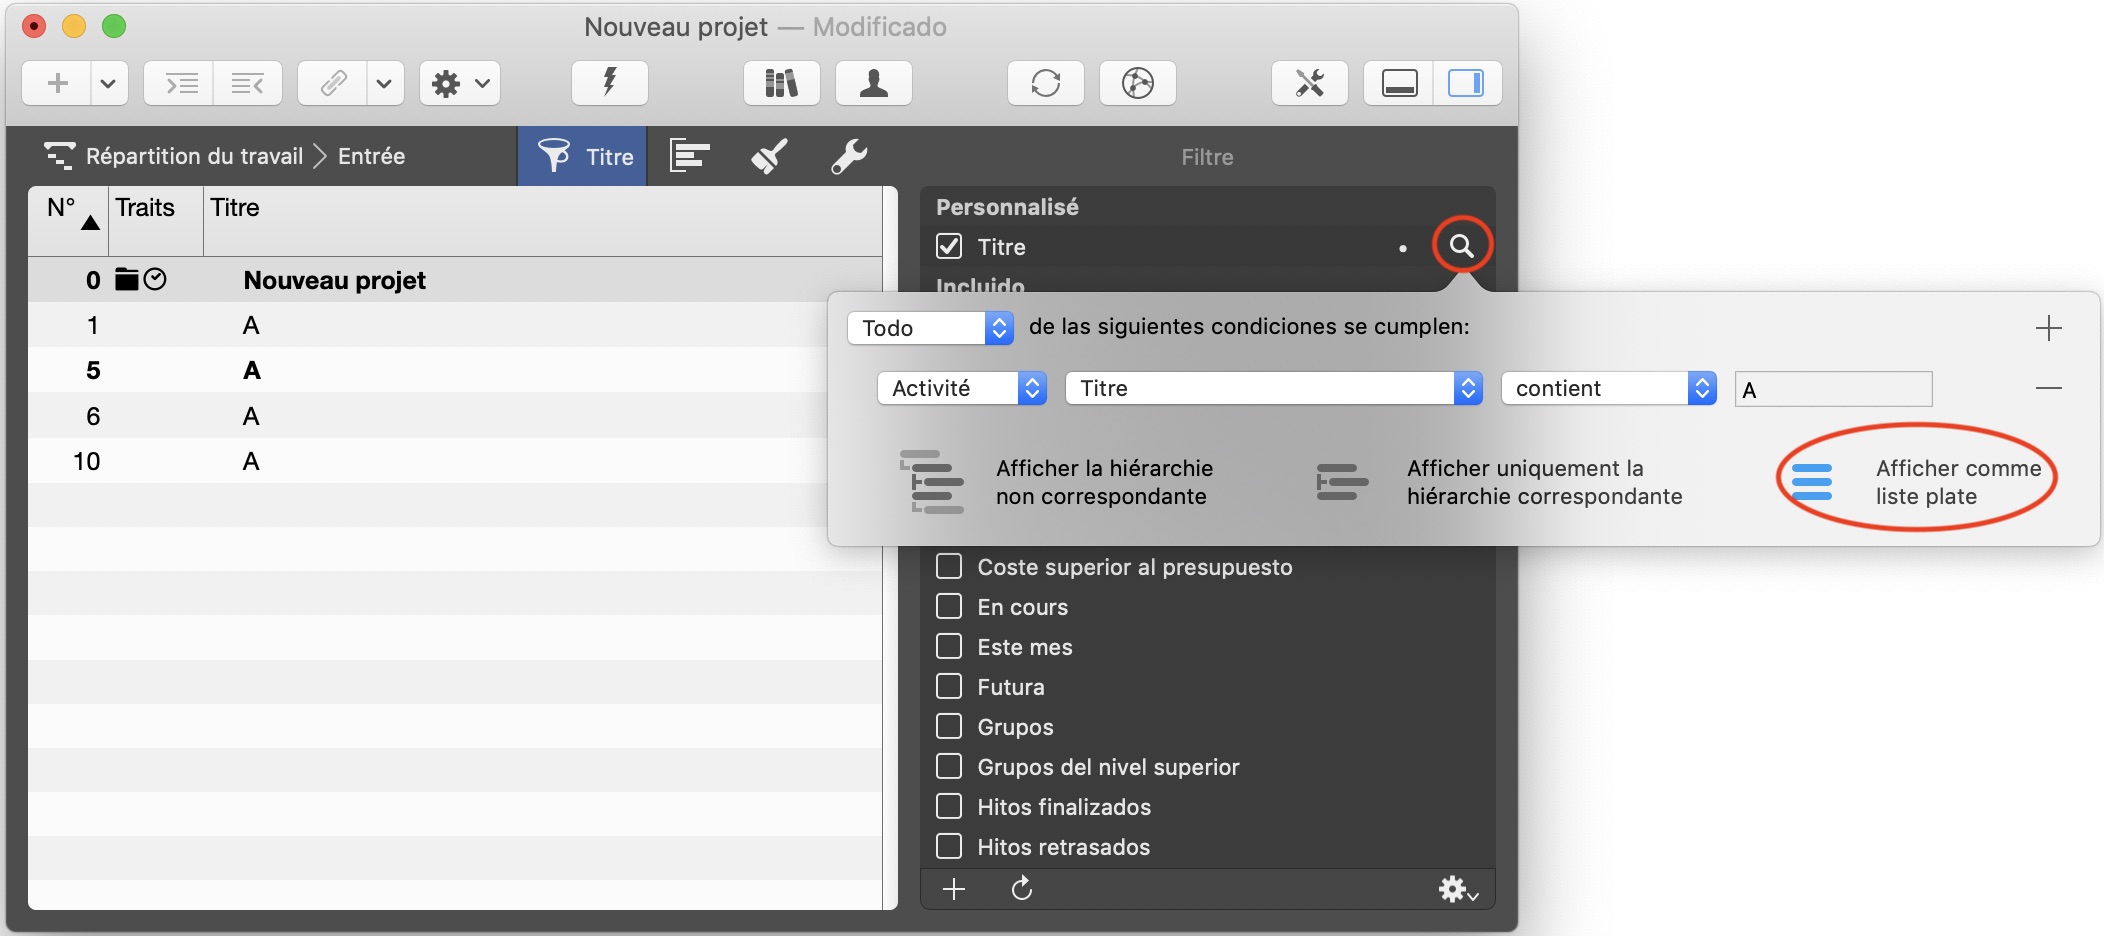Enable the En cours filter checkbox

click(949, 607)
